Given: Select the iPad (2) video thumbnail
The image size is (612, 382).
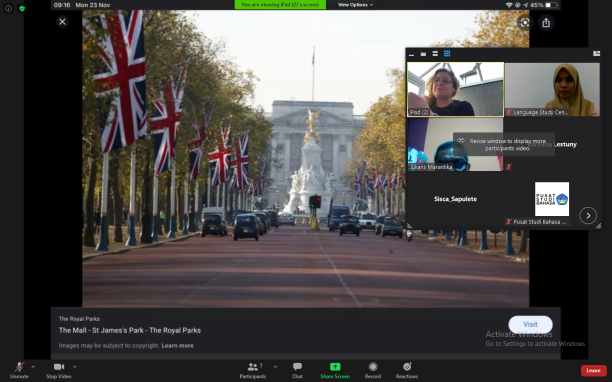Looking at the screenshot, I should pos(455,89).
